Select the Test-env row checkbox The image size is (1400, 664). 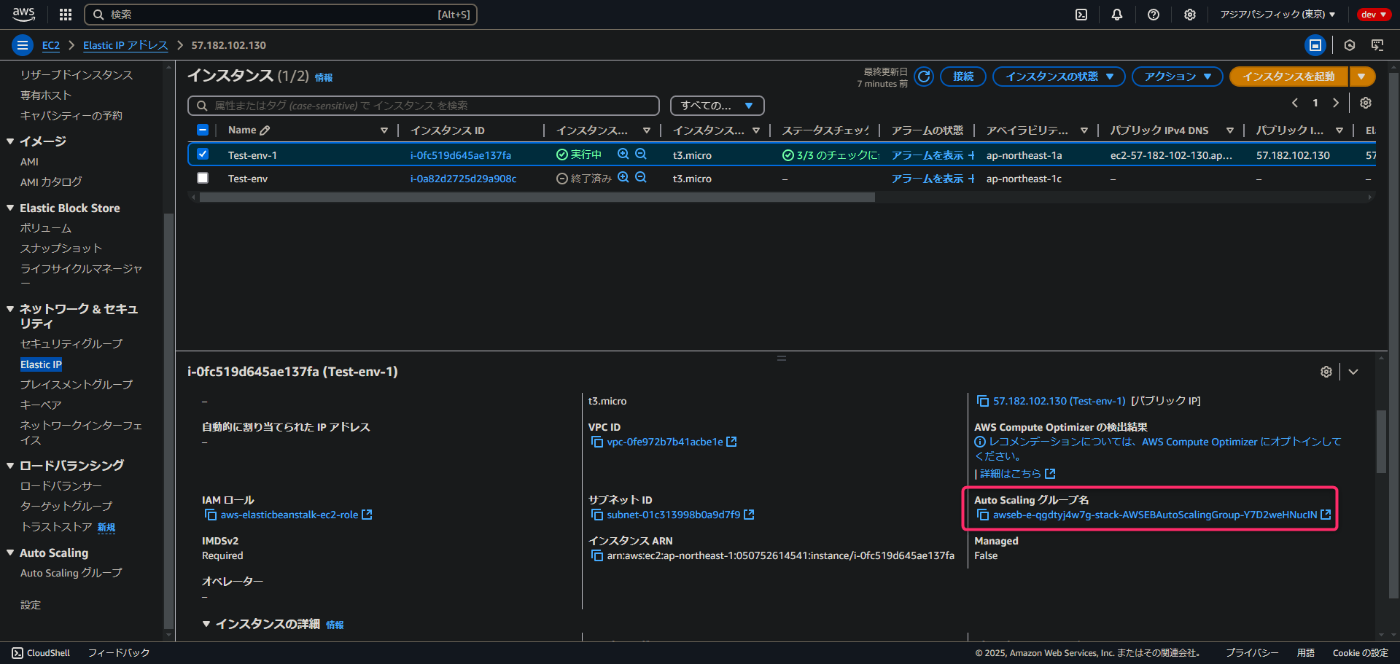point(203,177)
